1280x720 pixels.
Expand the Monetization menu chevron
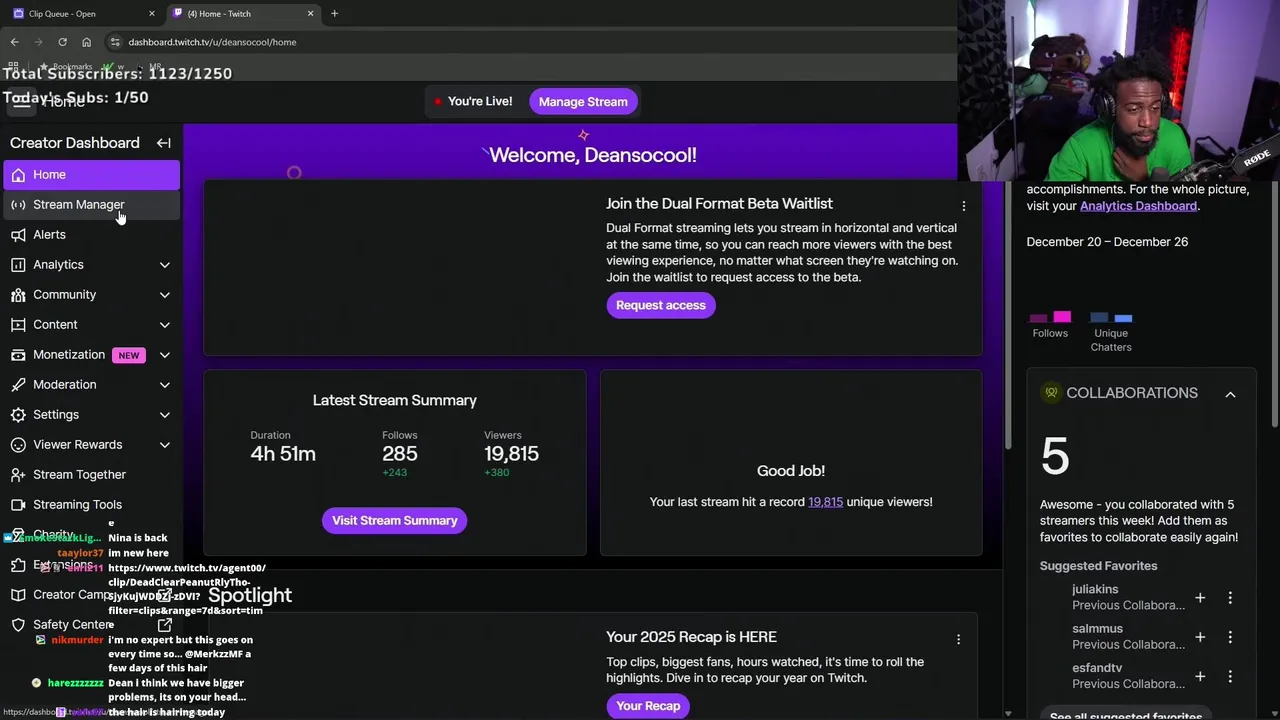tap(165, 355)
